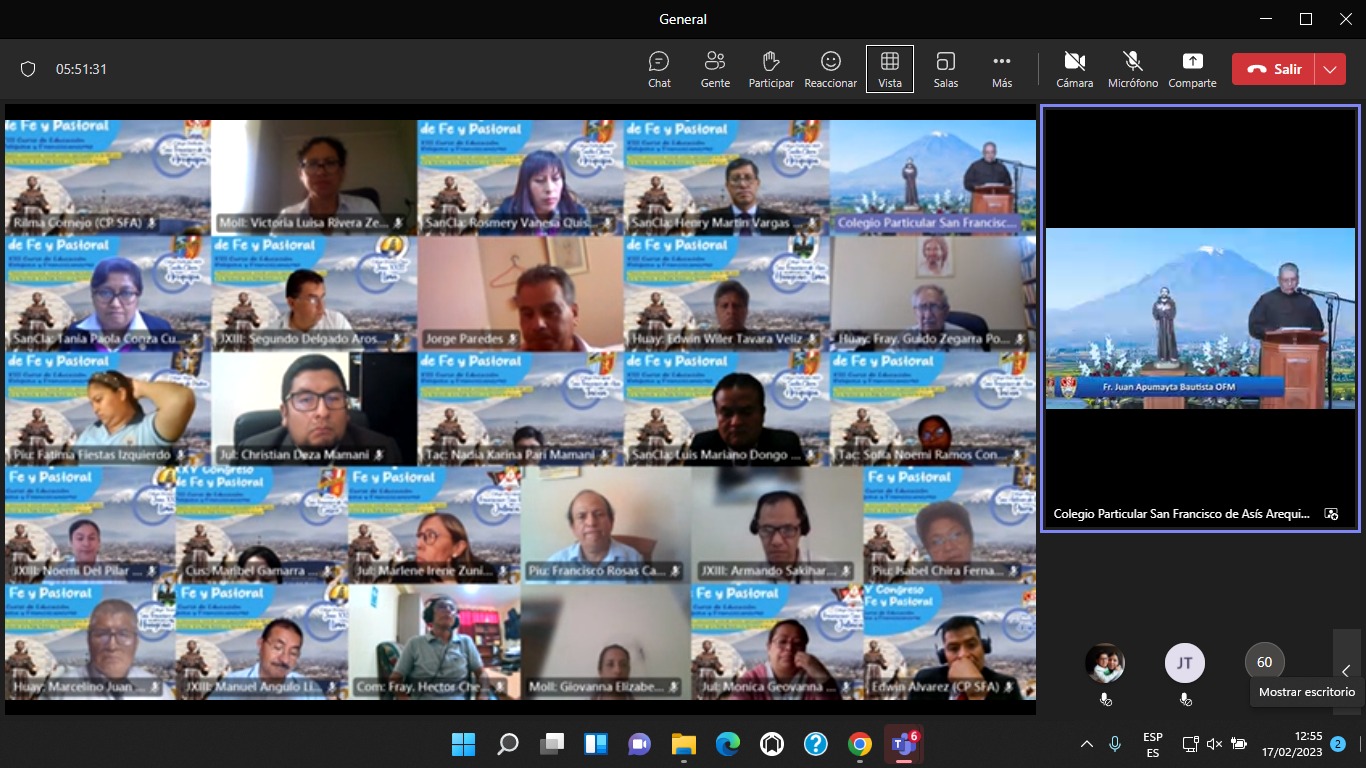The width and height of the screenshot is (1366, 768).
Task: Open the Gente participants list
Action: click(715, 69)
